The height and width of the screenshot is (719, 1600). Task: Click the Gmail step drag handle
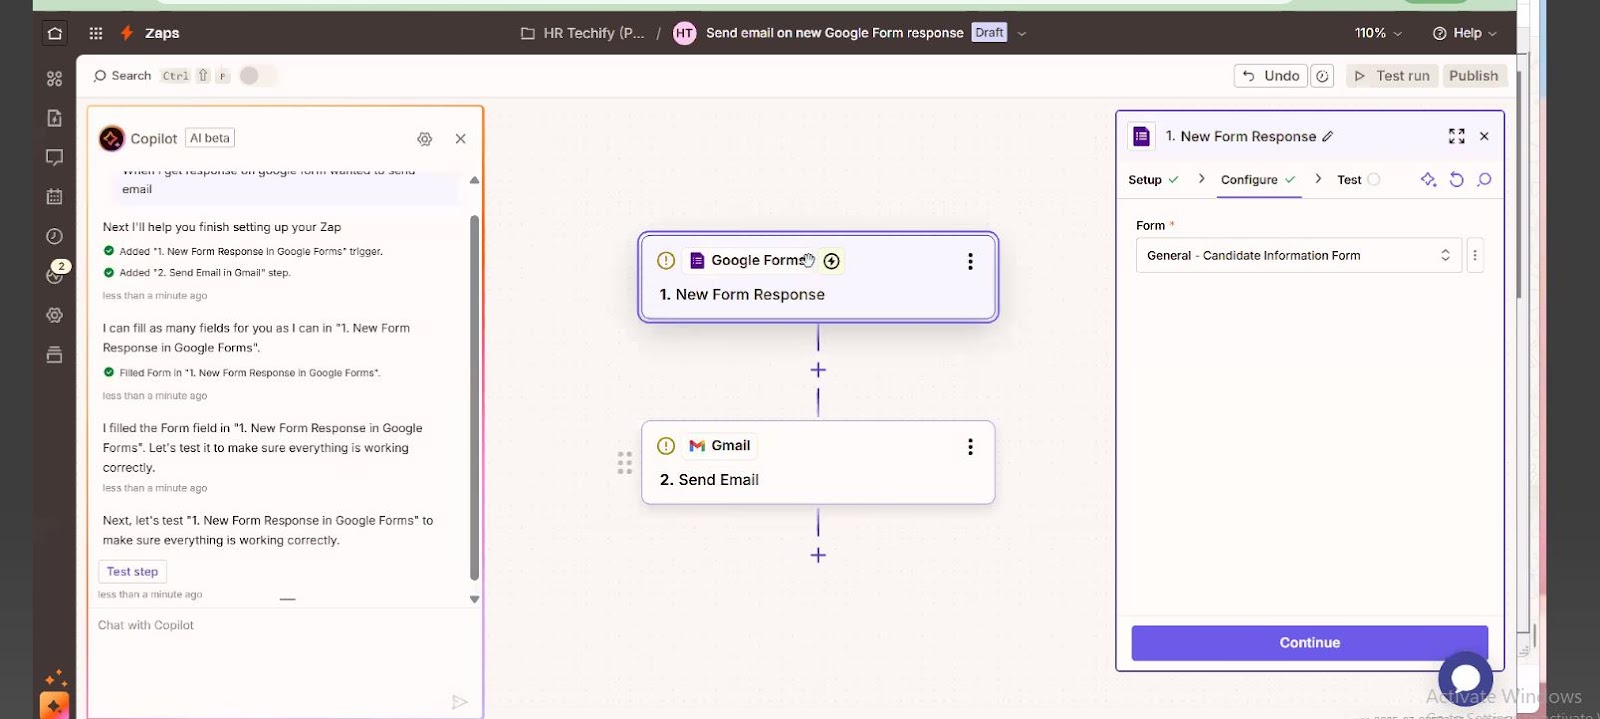625,462
